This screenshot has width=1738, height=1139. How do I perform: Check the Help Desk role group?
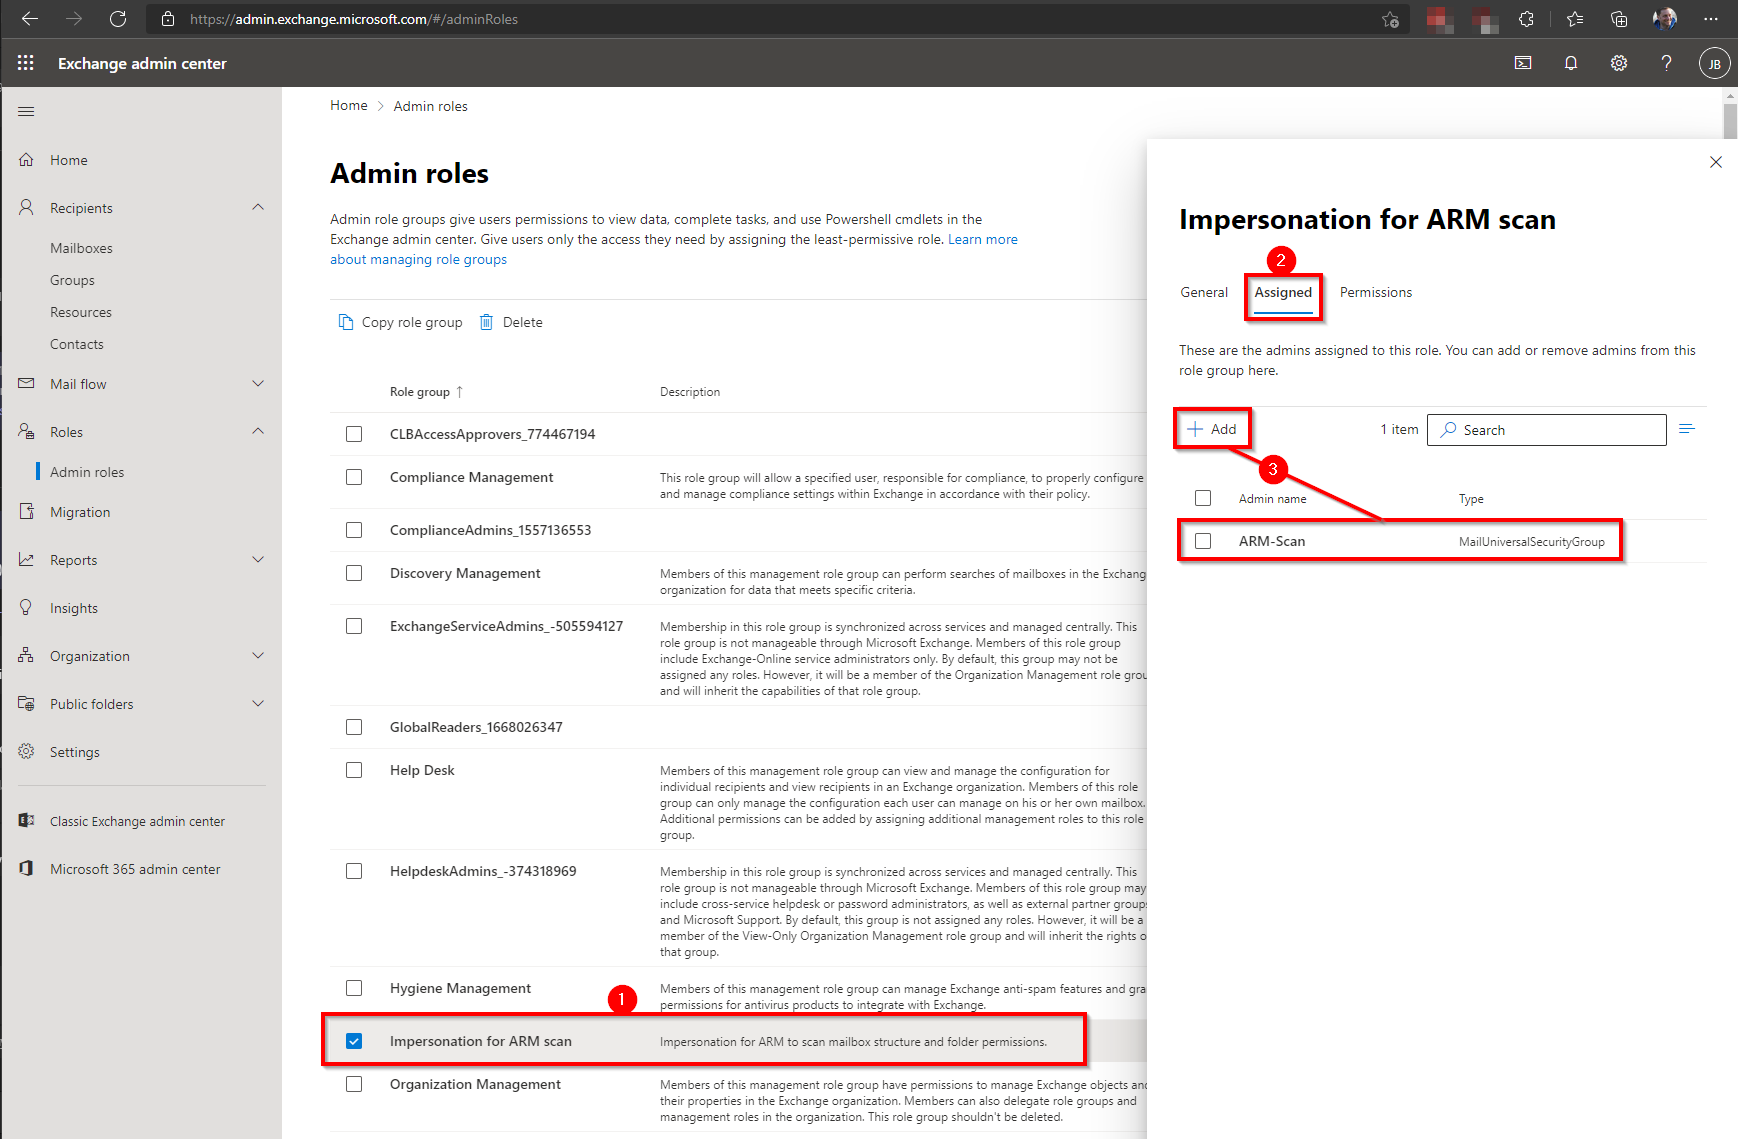[x=354, y=770]
